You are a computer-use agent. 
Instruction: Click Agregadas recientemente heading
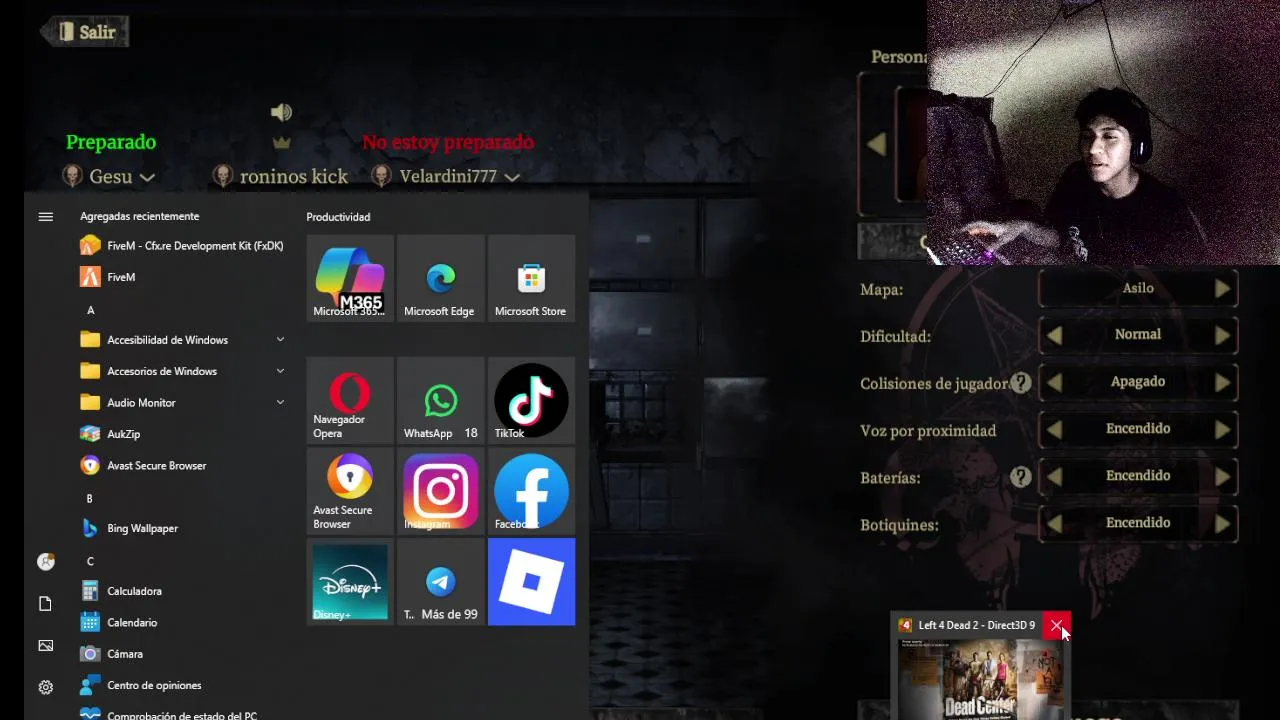click(140, 216)
